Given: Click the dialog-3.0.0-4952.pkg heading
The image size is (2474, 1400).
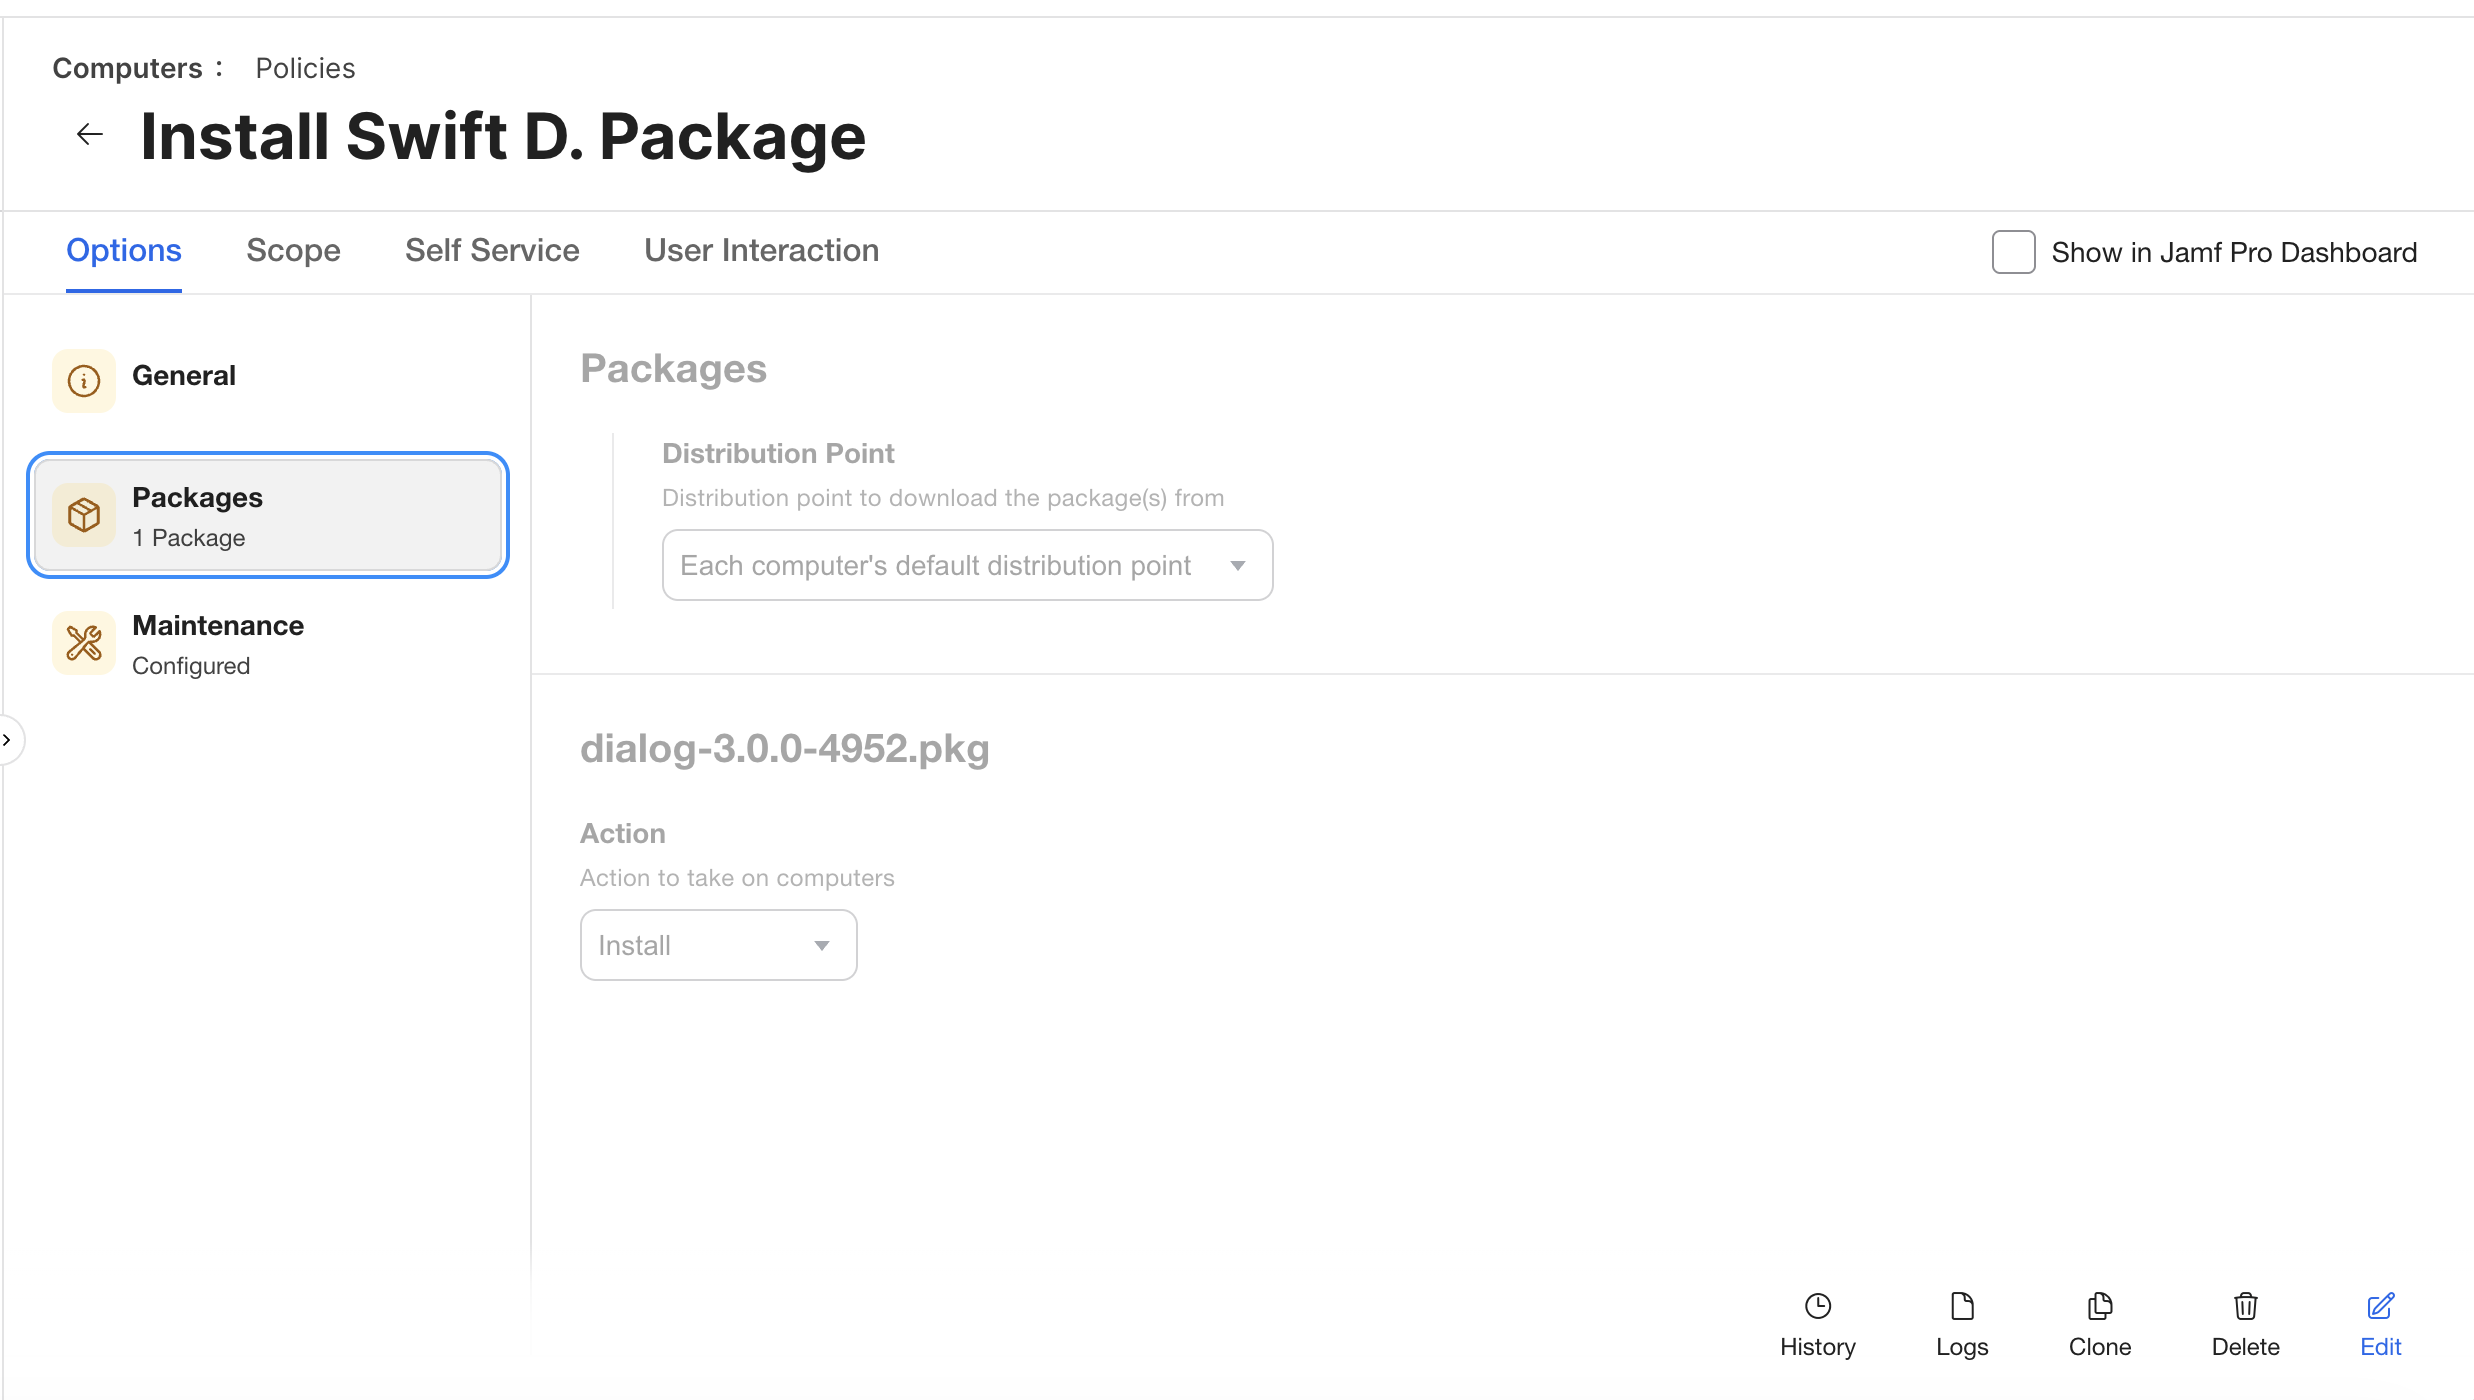Looking at the screenshot, I should pos(785,748).
